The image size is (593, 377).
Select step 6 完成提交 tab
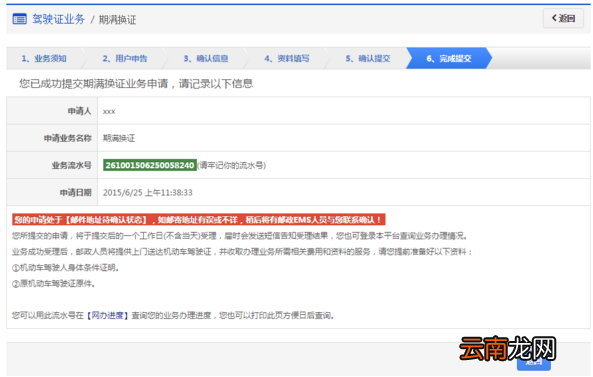click(x=449, y=59)
